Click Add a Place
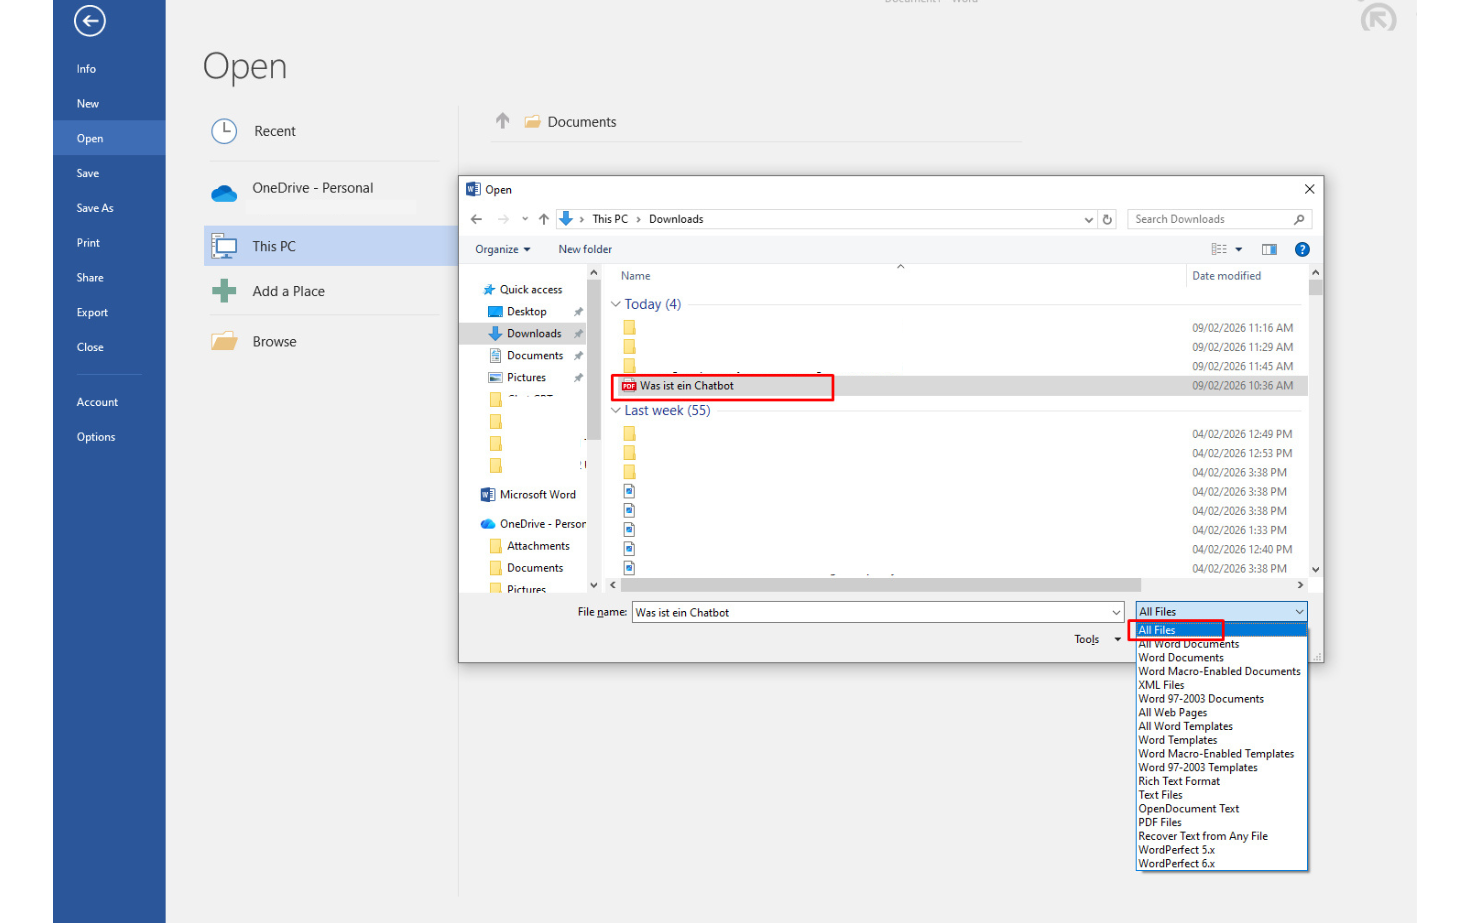 tap(288, 291)
